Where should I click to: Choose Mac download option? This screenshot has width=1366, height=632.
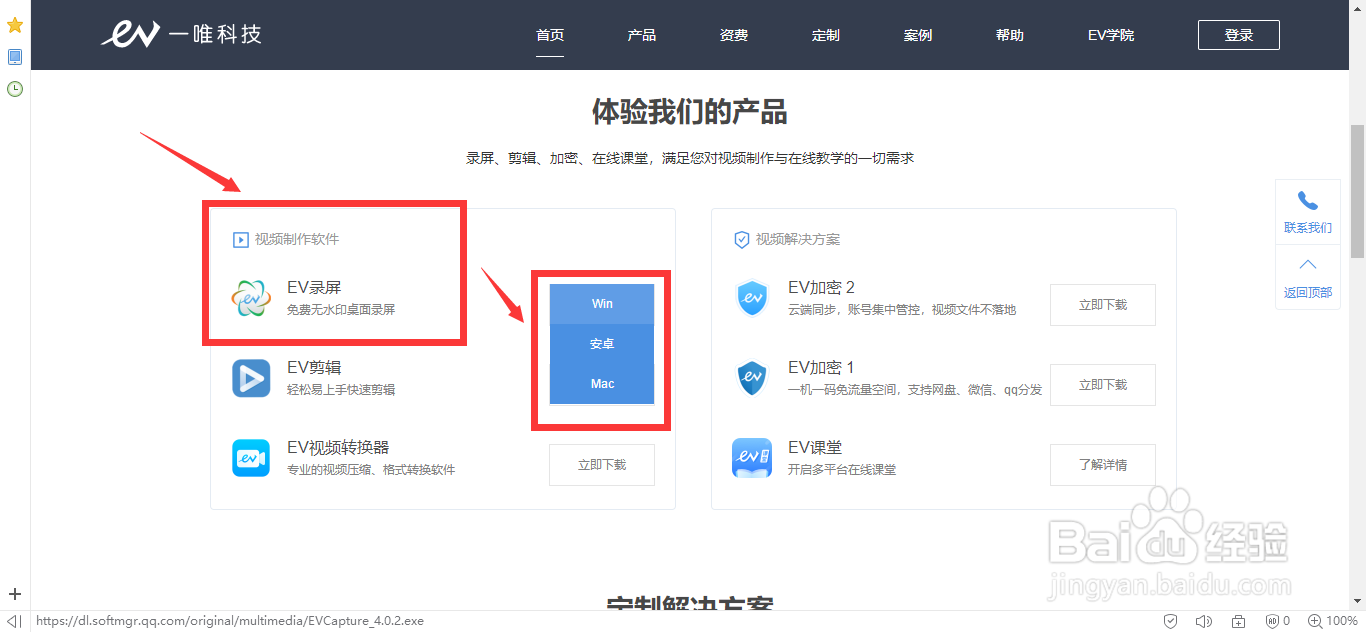602,384
